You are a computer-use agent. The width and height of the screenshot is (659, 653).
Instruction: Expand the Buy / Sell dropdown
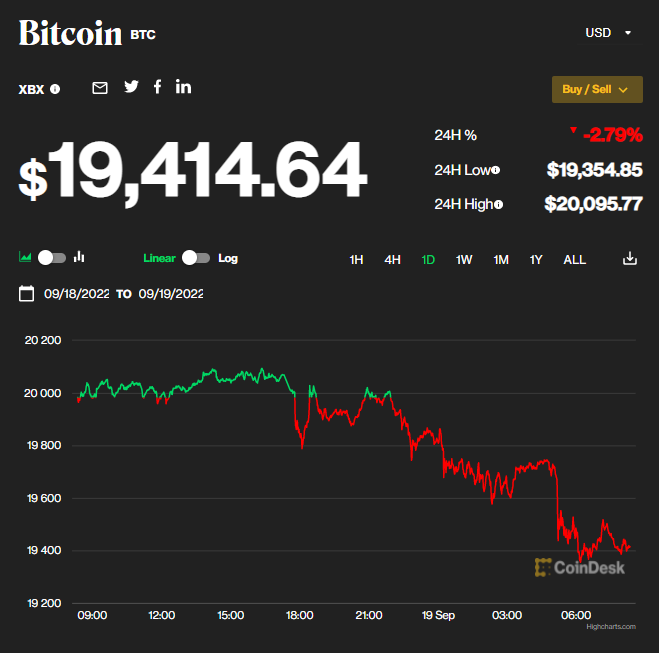597,89
